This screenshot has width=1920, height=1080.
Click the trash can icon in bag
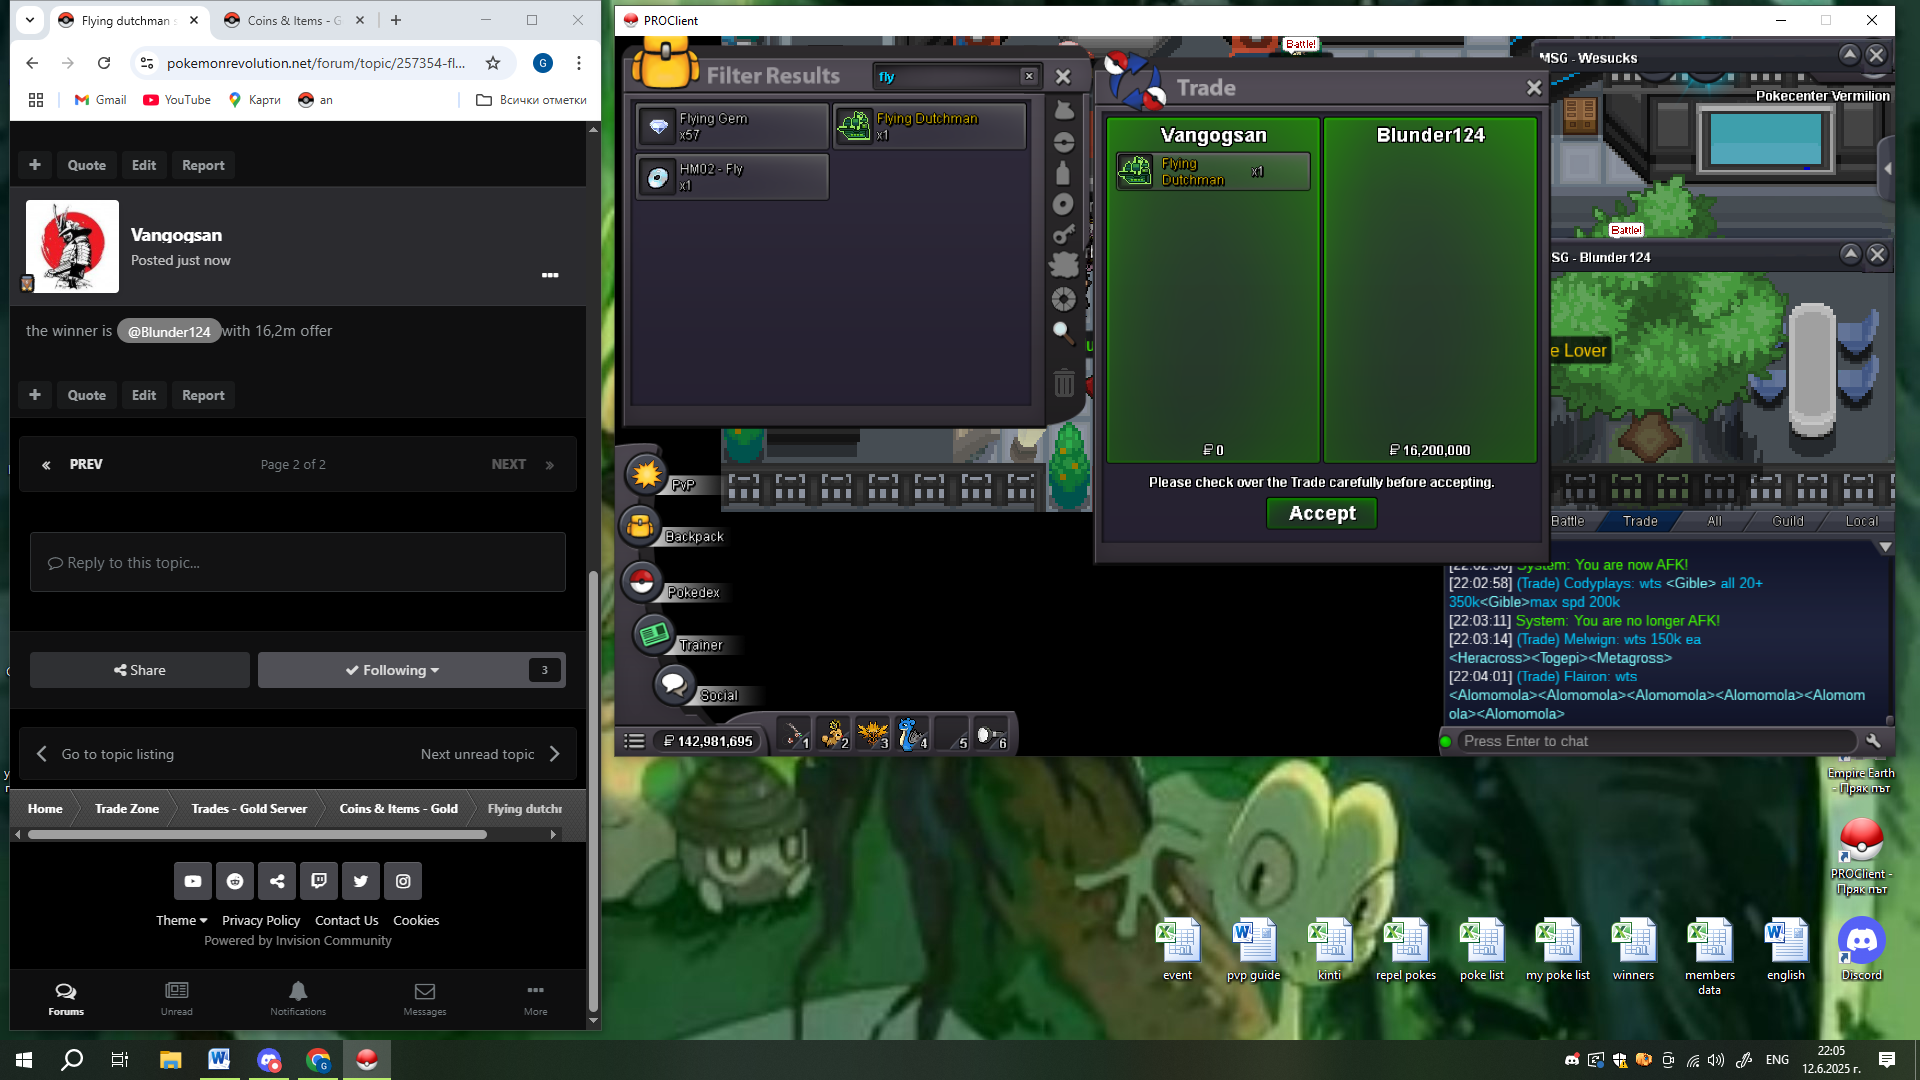(1064, 383)
